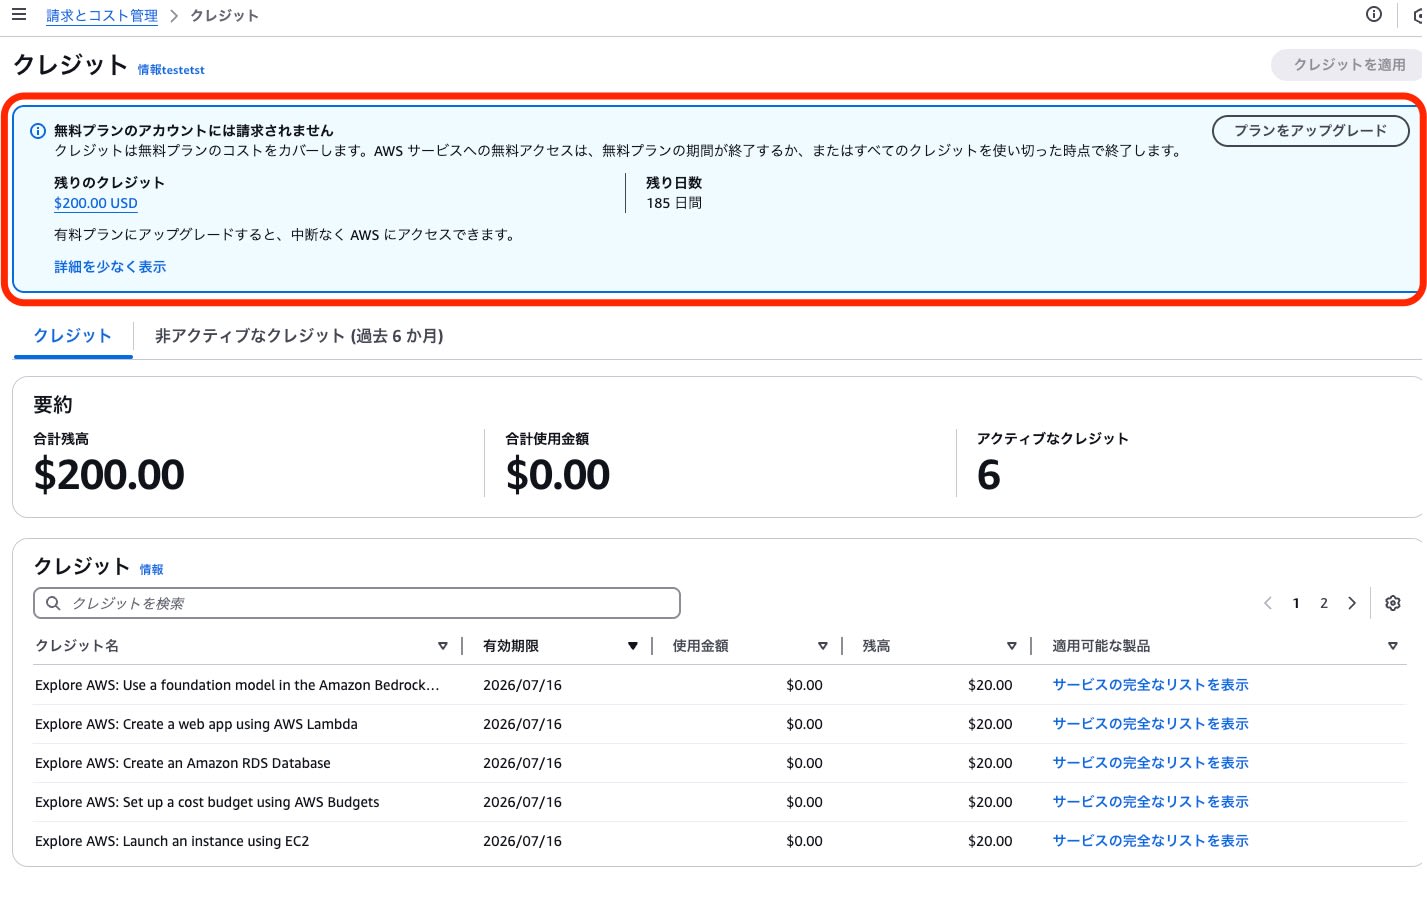Click 2026/07/16 date in Bedrock row

(x=522, y=685)
